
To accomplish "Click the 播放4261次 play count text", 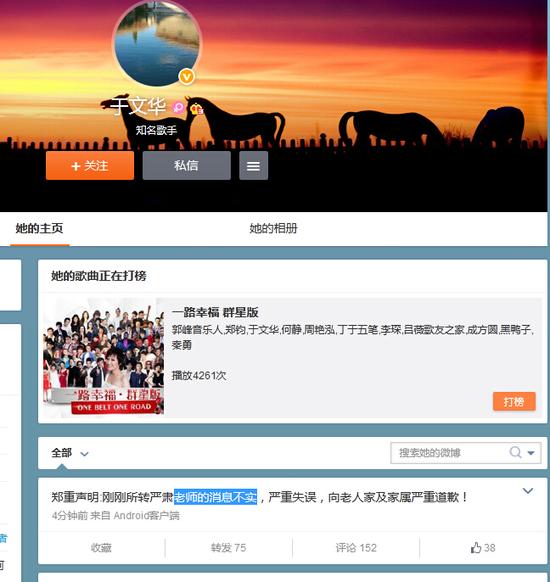I will (x=199, y=375).
